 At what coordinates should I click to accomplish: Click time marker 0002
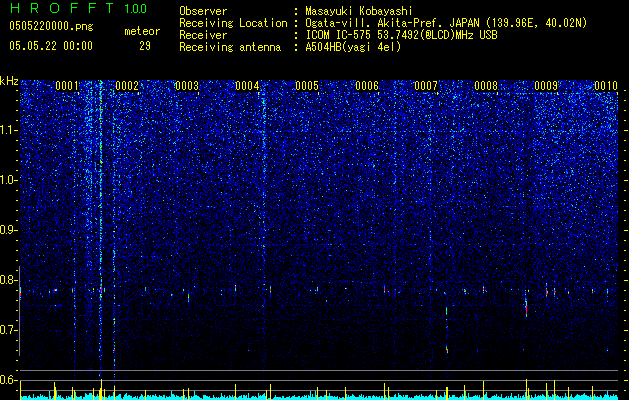click(x=127, y=86)
